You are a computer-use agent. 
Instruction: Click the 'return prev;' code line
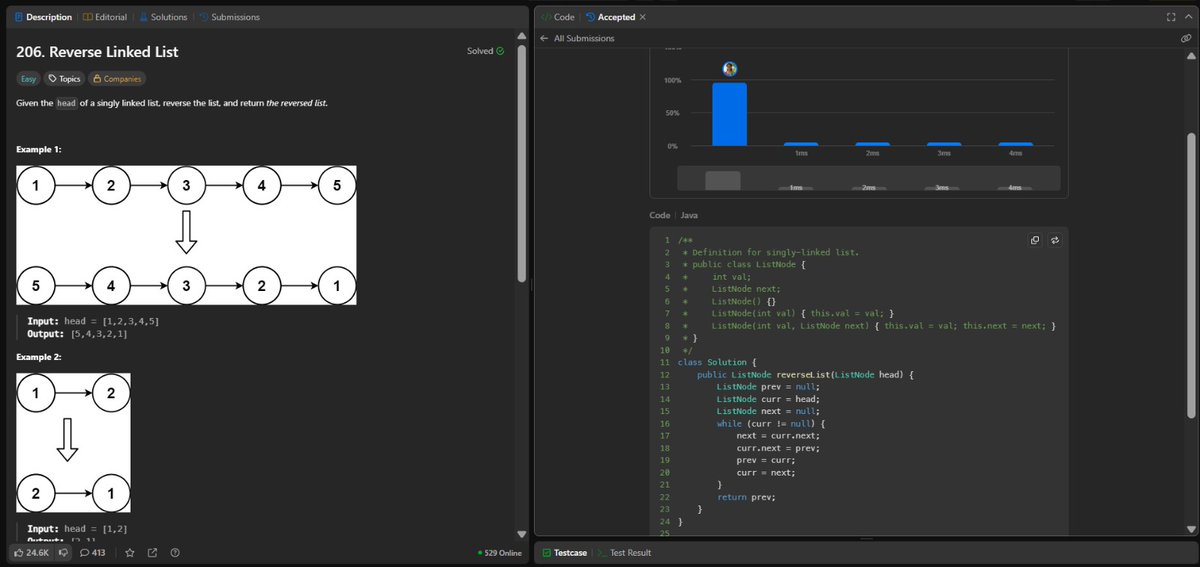coord(746,497)
